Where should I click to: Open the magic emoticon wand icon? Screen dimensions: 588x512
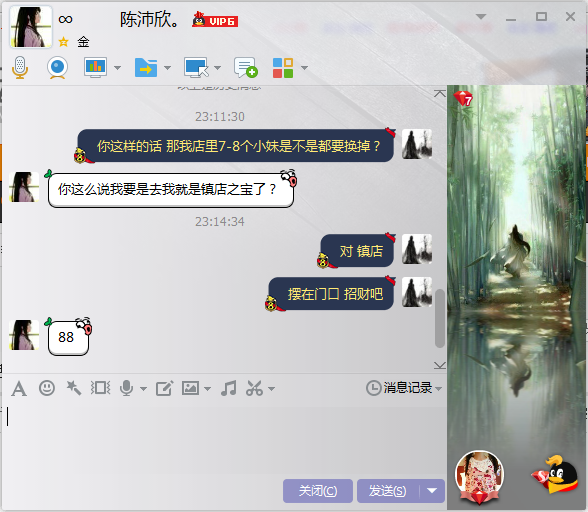[x=74, y=388]
